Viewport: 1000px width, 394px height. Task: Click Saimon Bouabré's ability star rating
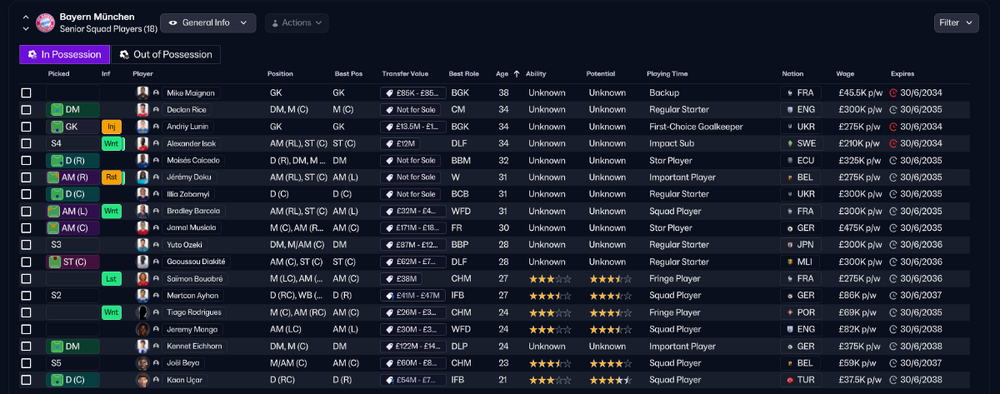[549, 279]
